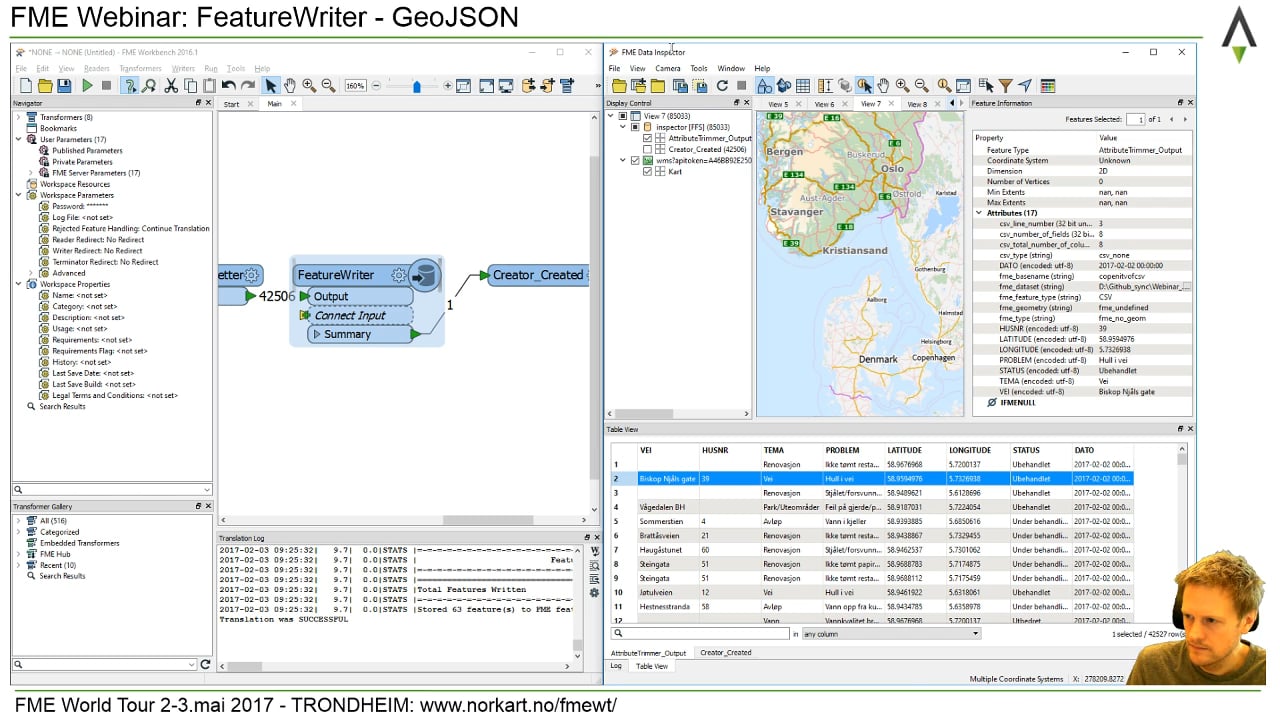Screen dimensions: 1280x720
Task: Click the Table View vertical scrollbar
Action: 1183,533
